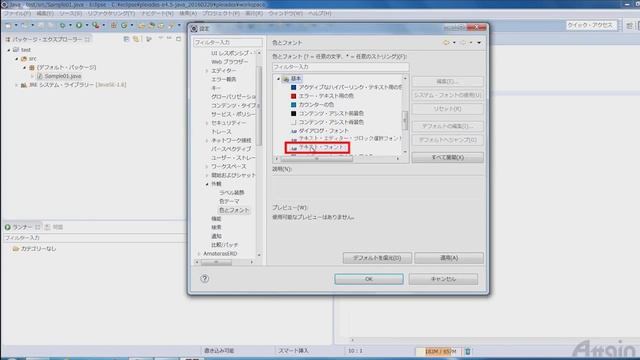Screen dimensions: 640x360
Task: Click the white swatch for コンテンツ・アシスト背景色
Action: 293,122
